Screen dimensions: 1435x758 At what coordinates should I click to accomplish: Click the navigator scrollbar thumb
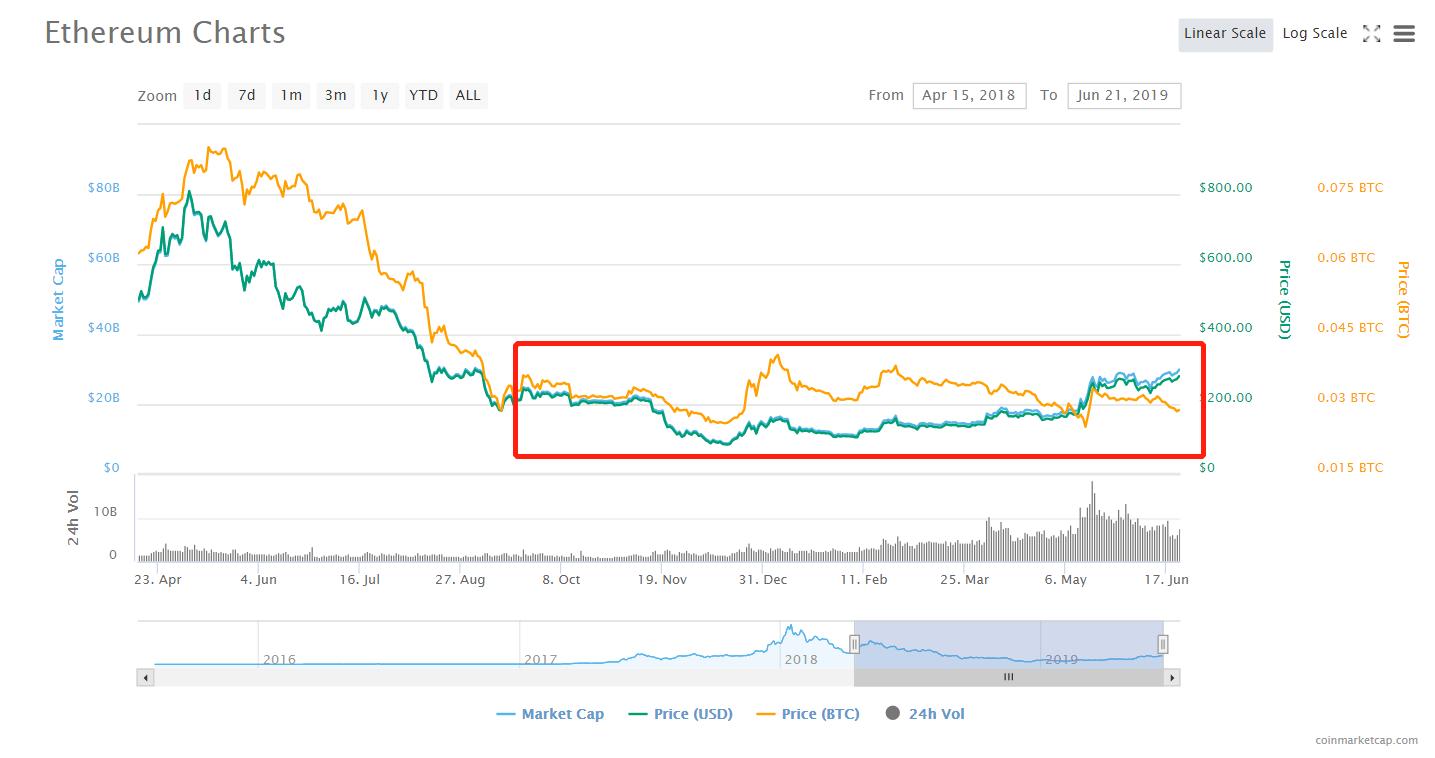(1008, 677)
